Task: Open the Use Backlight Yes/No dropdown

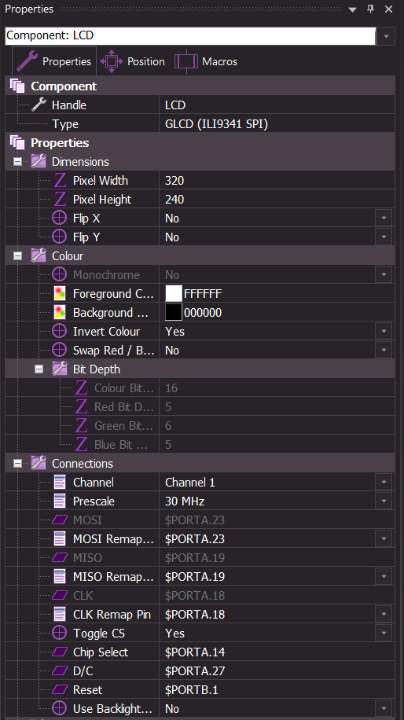Action: click(384, 709)
